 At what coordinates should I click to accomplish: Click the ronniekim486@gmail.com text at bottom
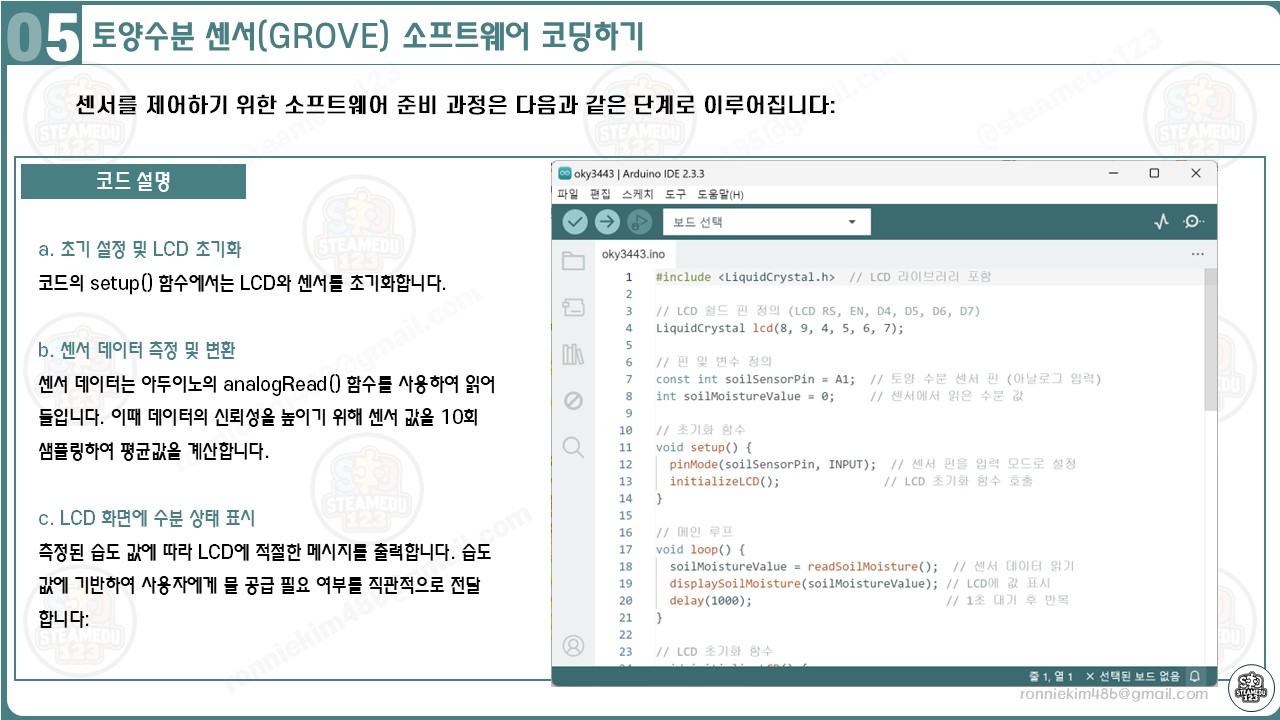(x=1113, y=694)
